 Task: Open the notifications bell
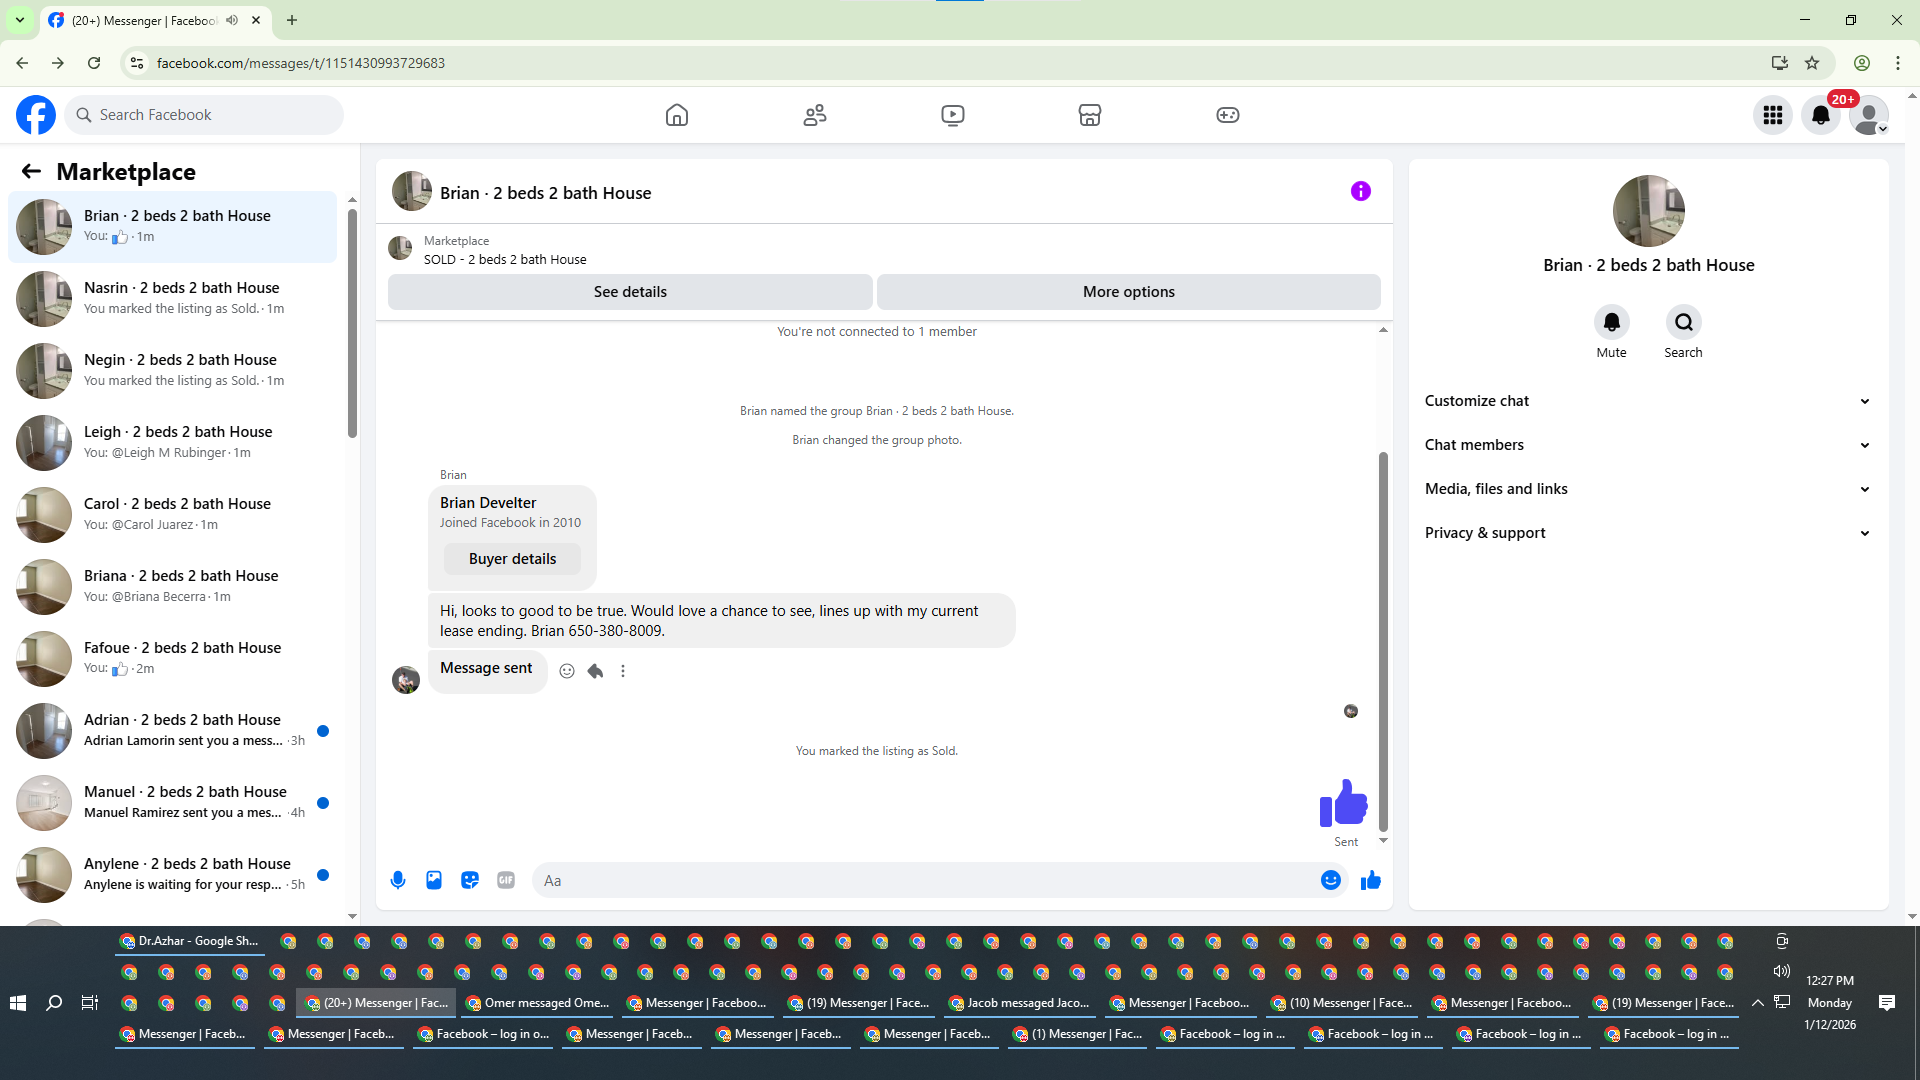pos(1821,115)
